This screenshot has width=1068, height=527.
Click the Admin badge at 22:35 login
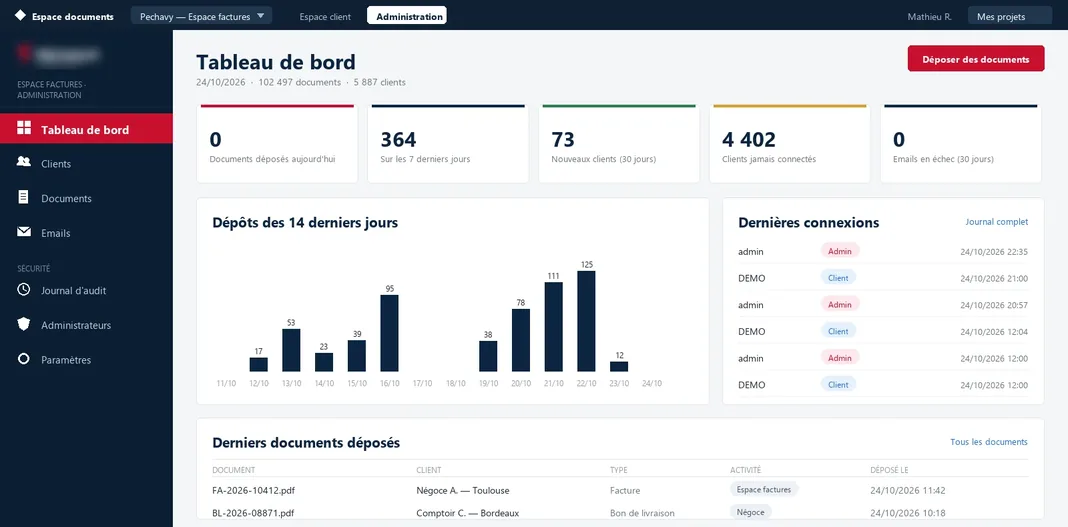840,251
